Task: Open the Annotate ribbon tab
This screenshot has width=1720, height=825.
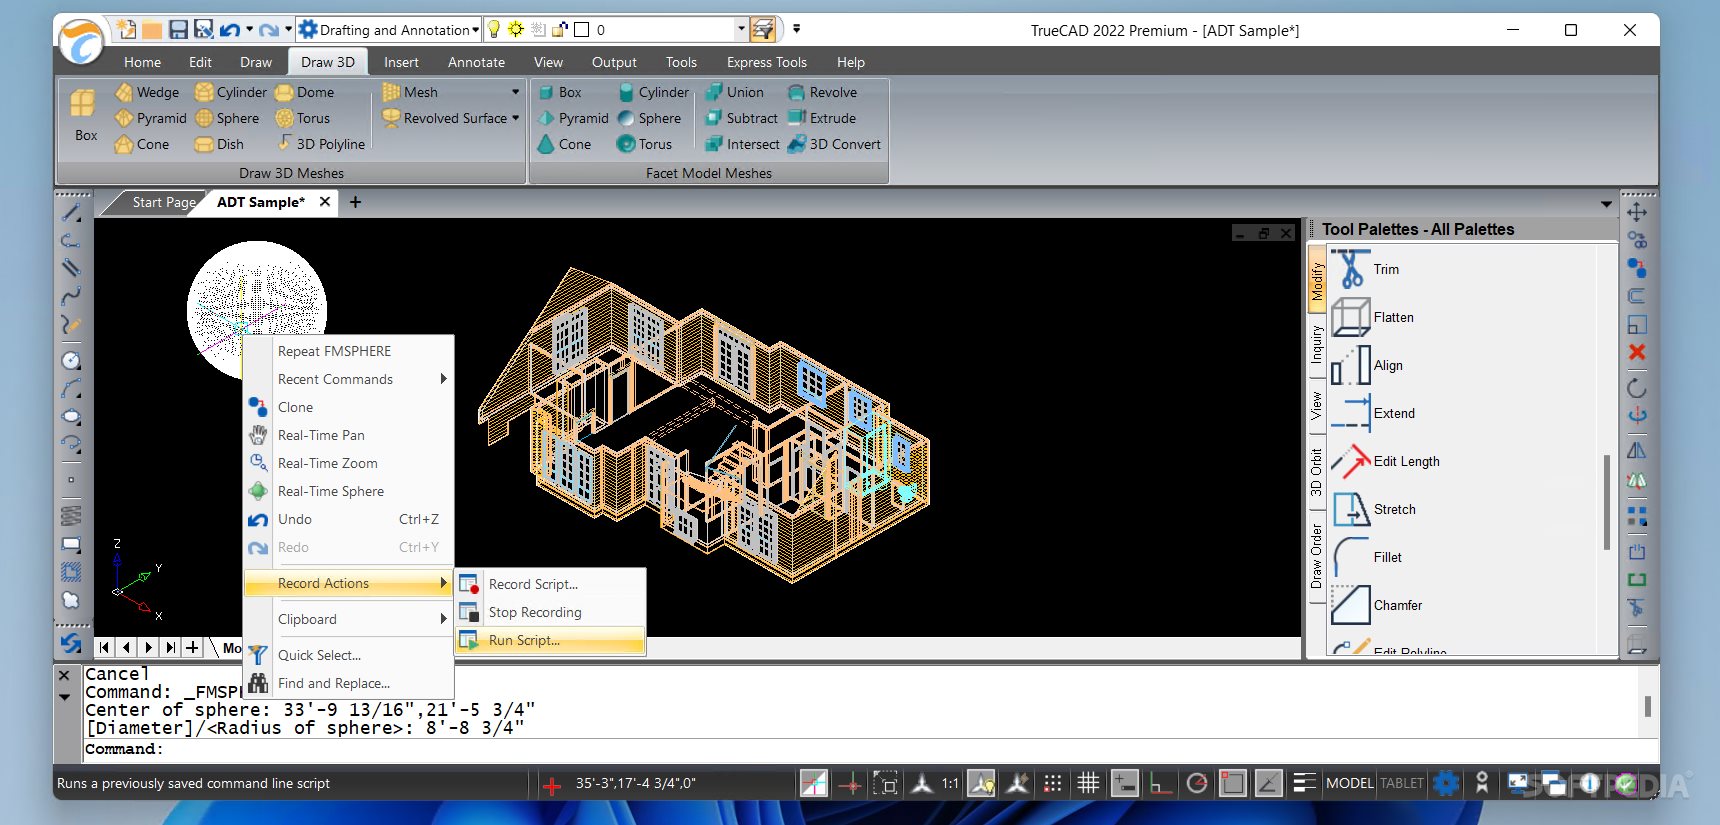Action: (476, 62)
